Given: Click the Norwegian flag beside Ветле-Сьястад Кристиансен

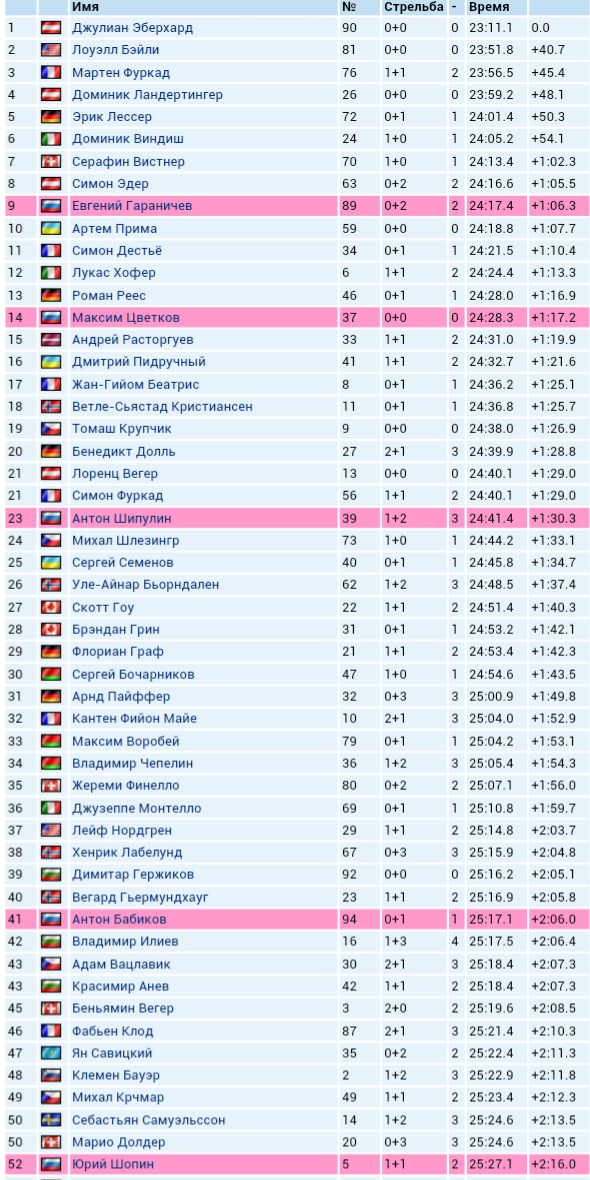Looking at the screenshot, I should coord(51,407).
